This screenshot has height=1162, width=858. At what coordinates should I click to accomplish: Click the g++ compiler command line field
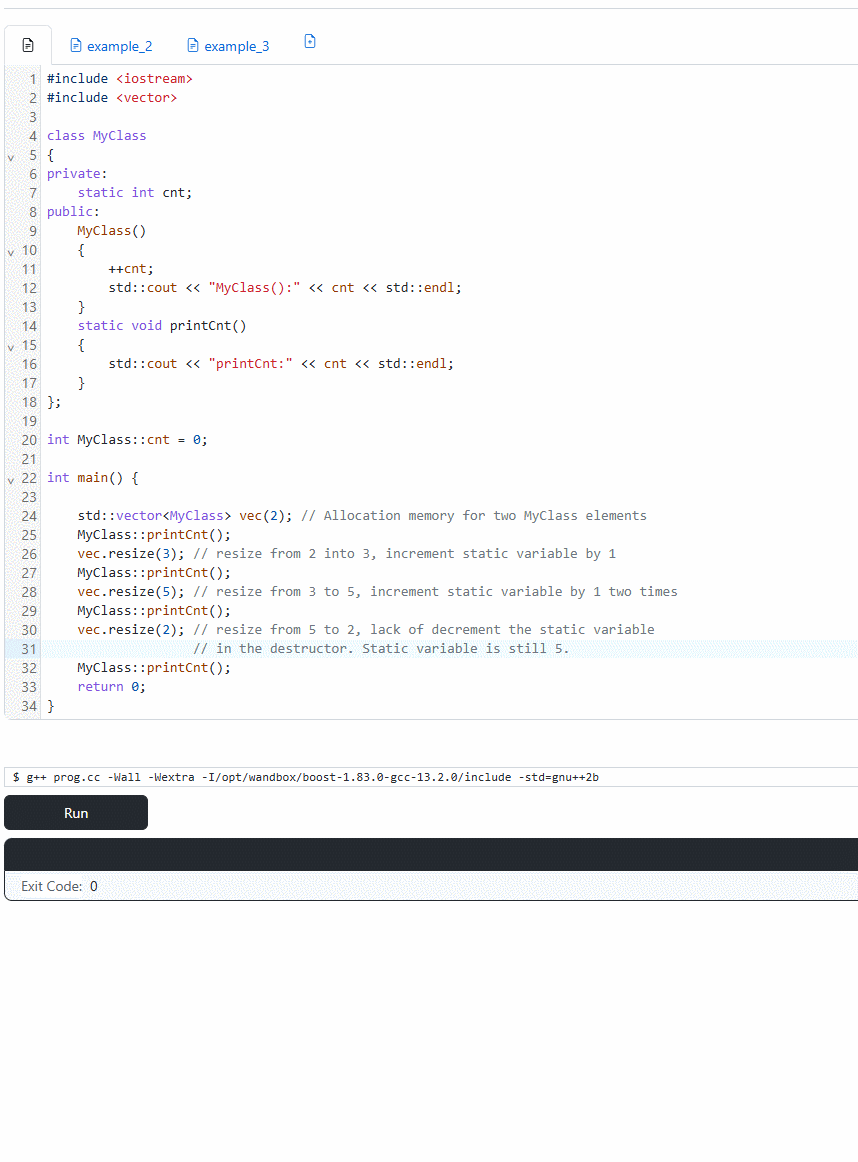click(x=430, y=777)
